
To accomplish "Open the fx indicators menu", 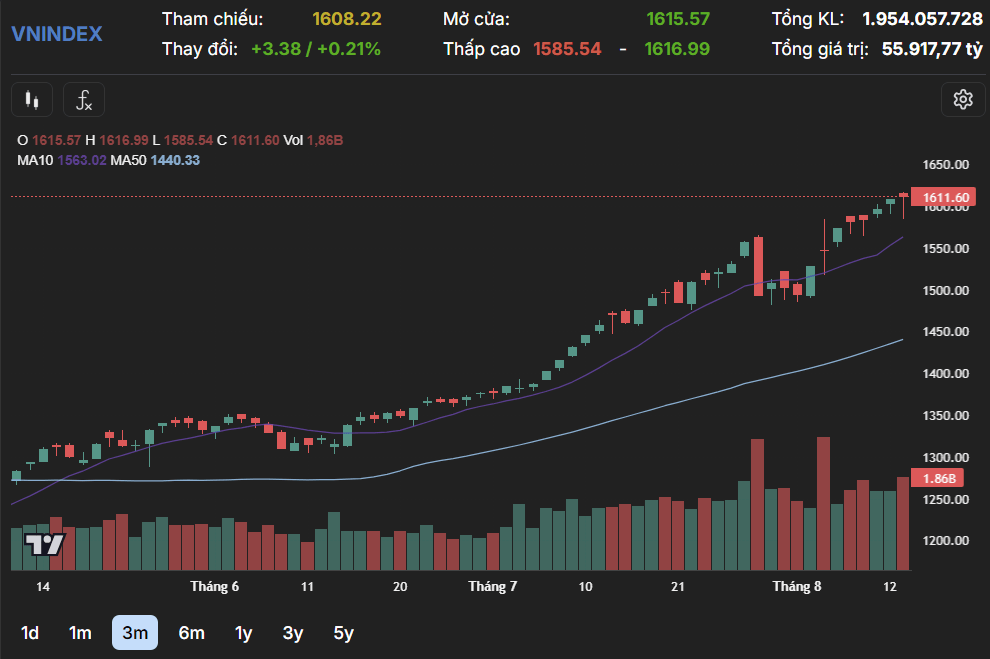I will (84, 100).
